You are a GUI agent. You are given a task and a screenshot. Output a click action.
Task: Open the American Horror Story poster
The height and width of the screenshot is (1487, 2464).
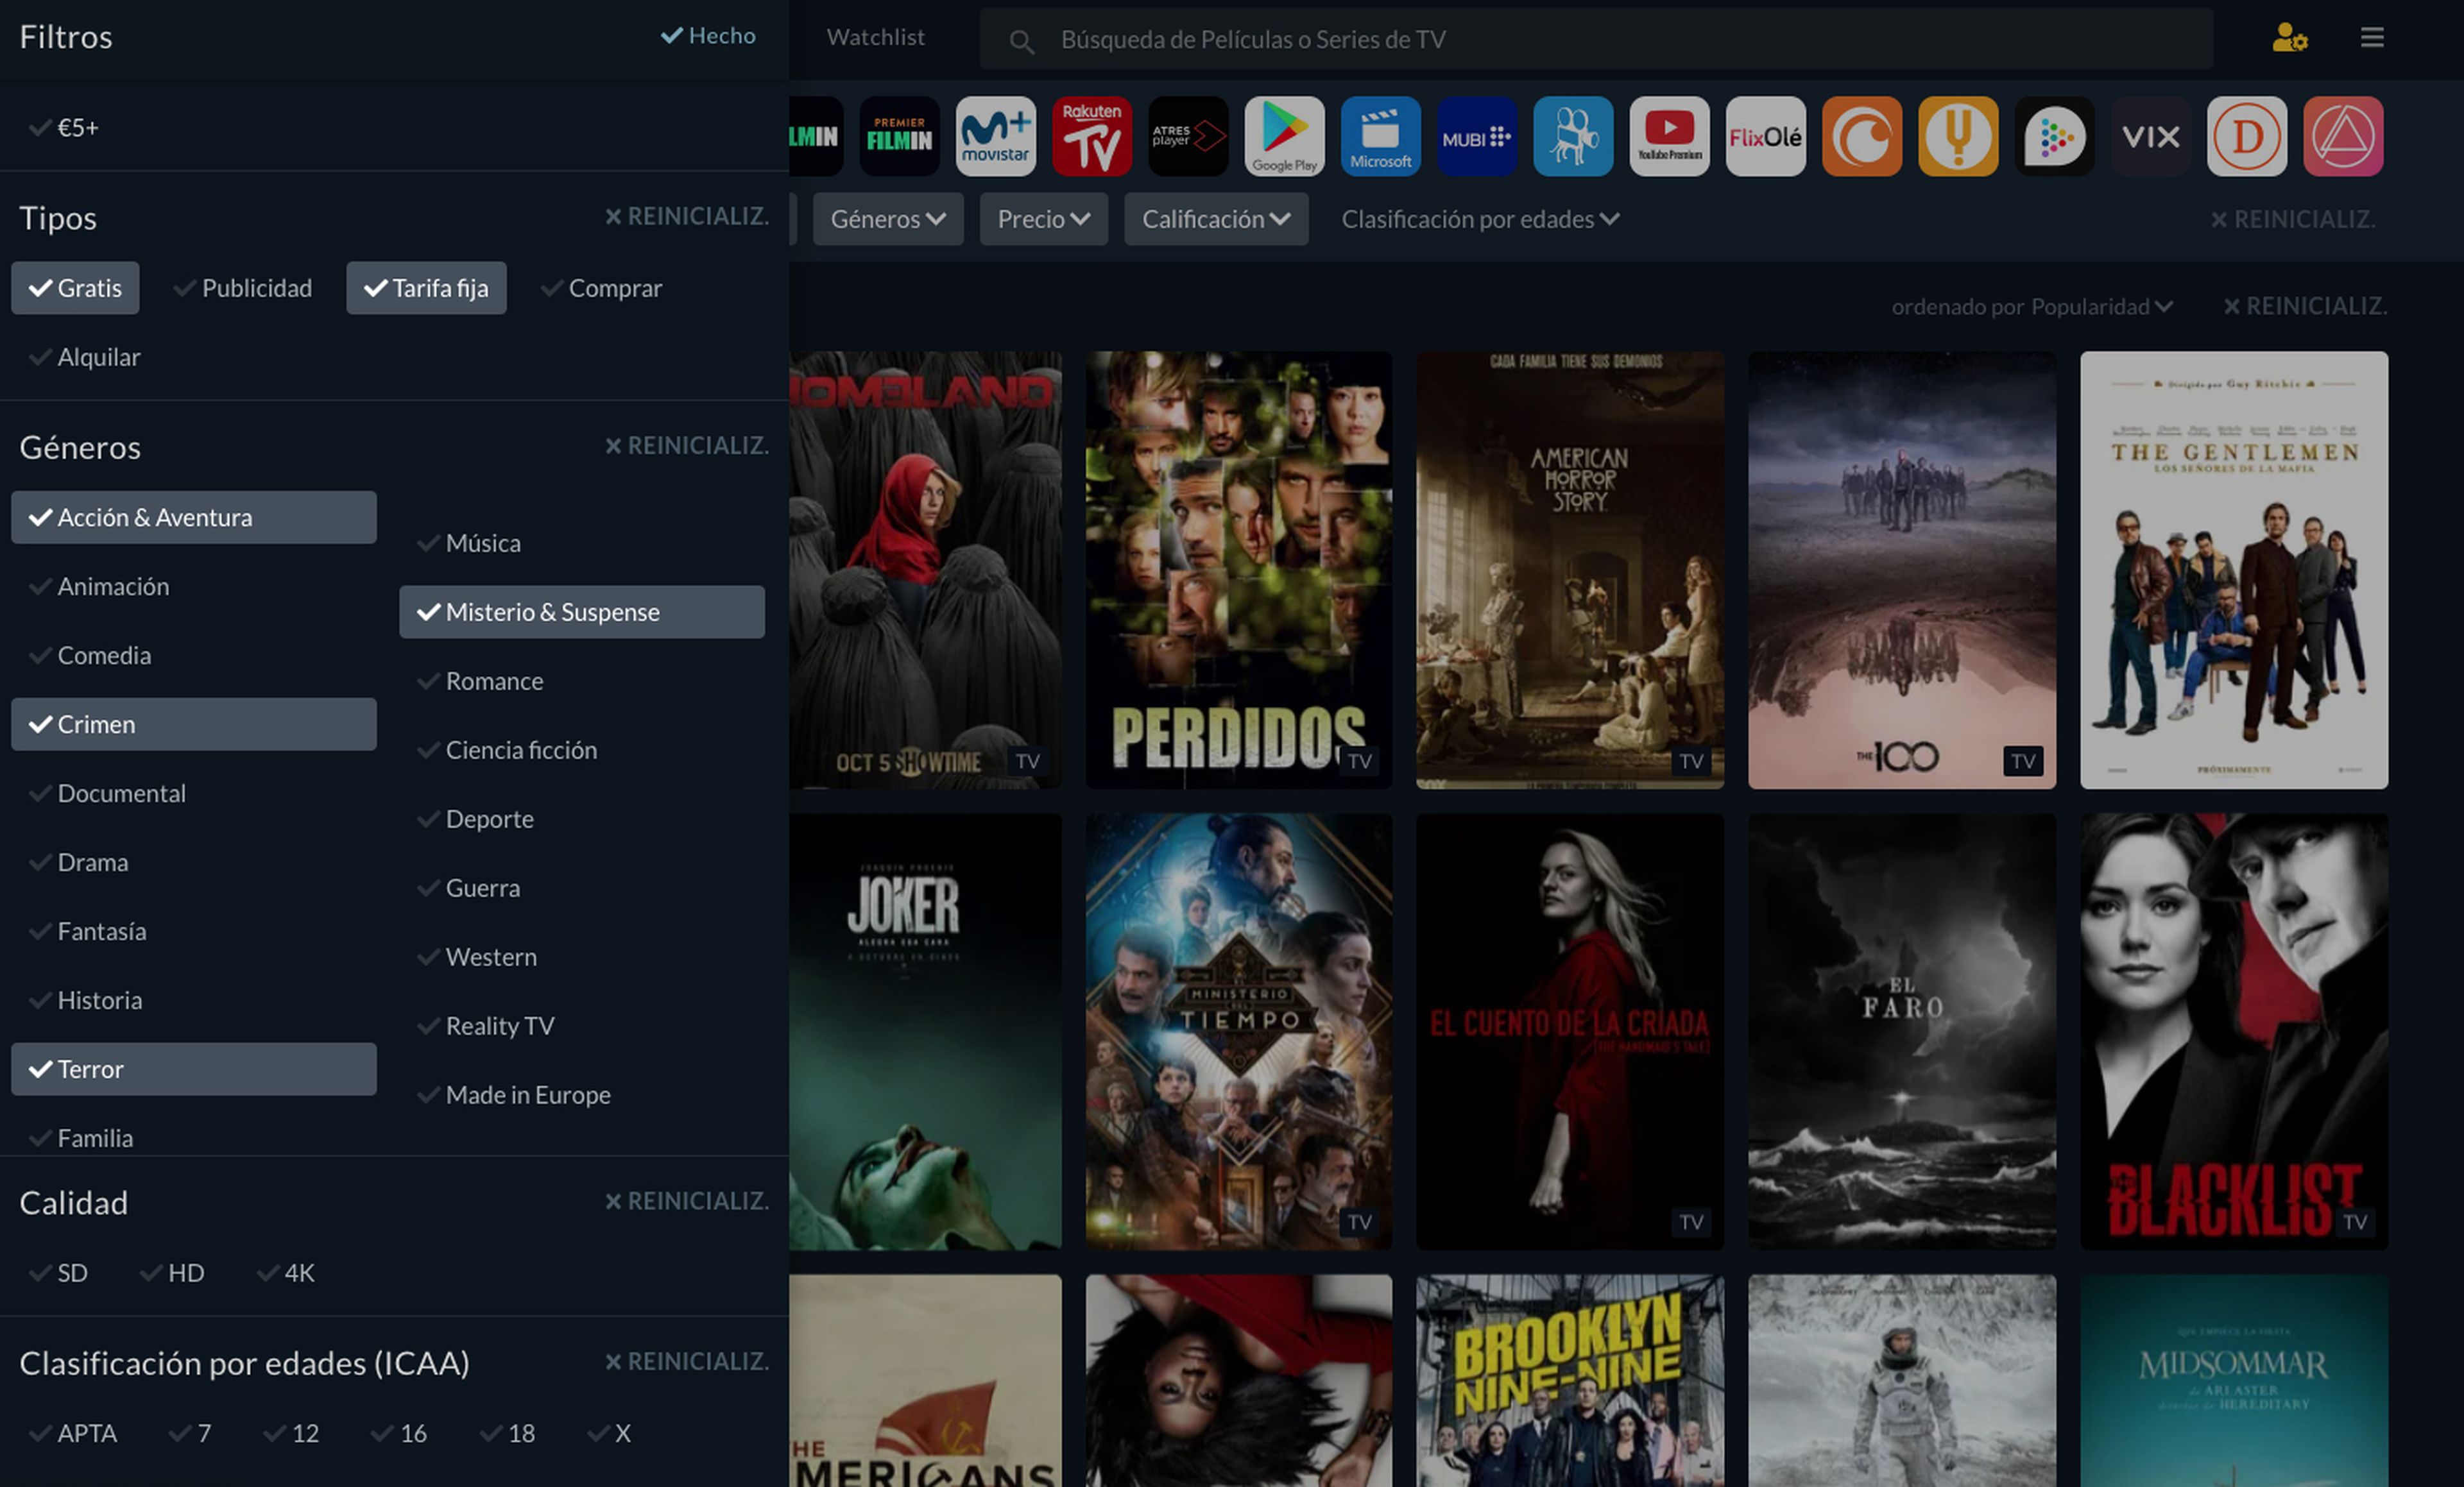pos(1570,570)
